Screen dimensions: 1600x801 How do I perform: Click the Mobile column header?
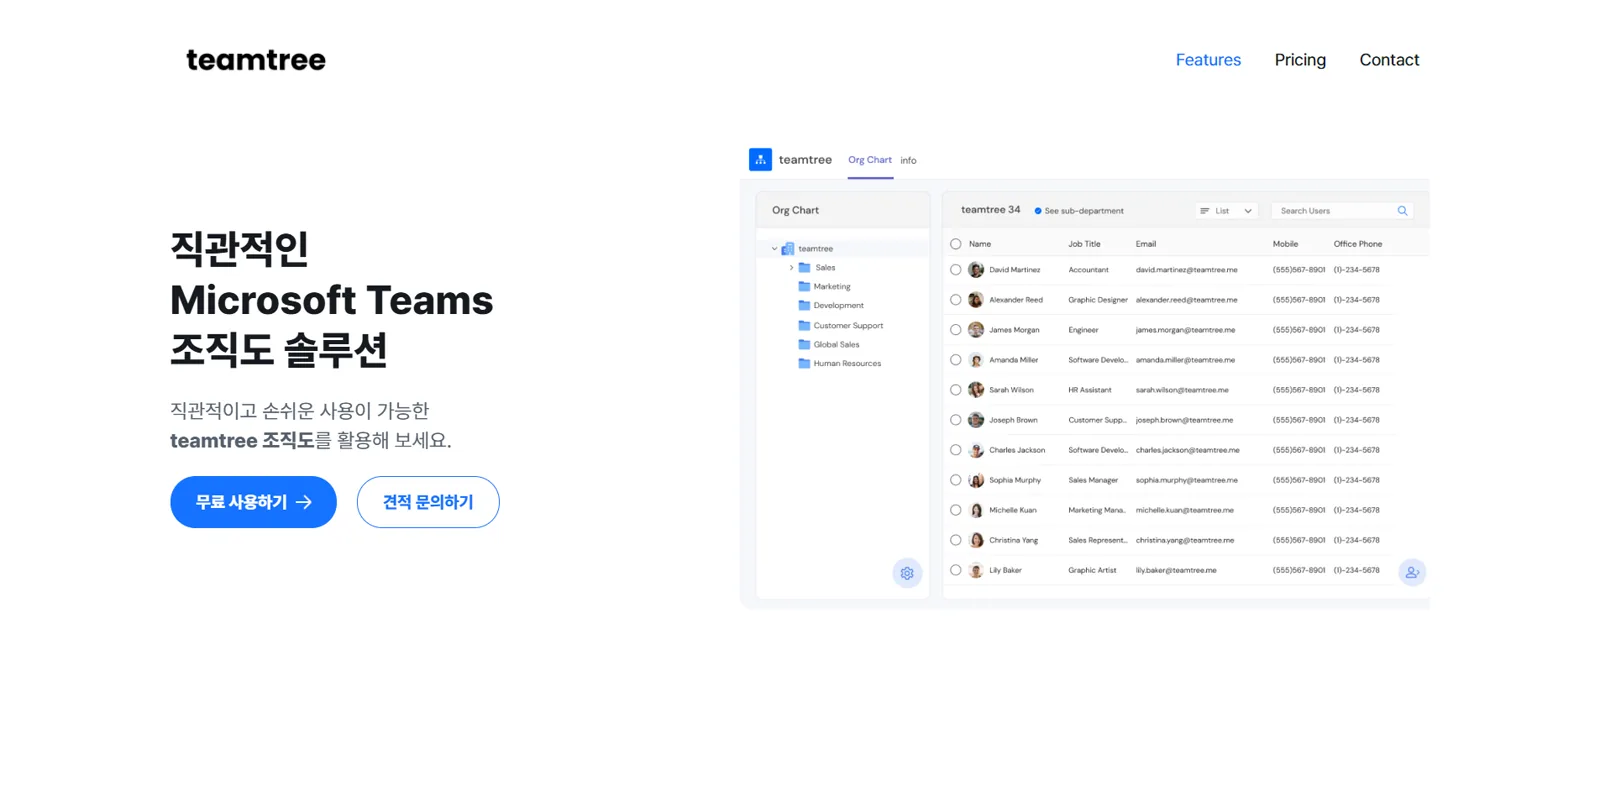coord(1285,244)
